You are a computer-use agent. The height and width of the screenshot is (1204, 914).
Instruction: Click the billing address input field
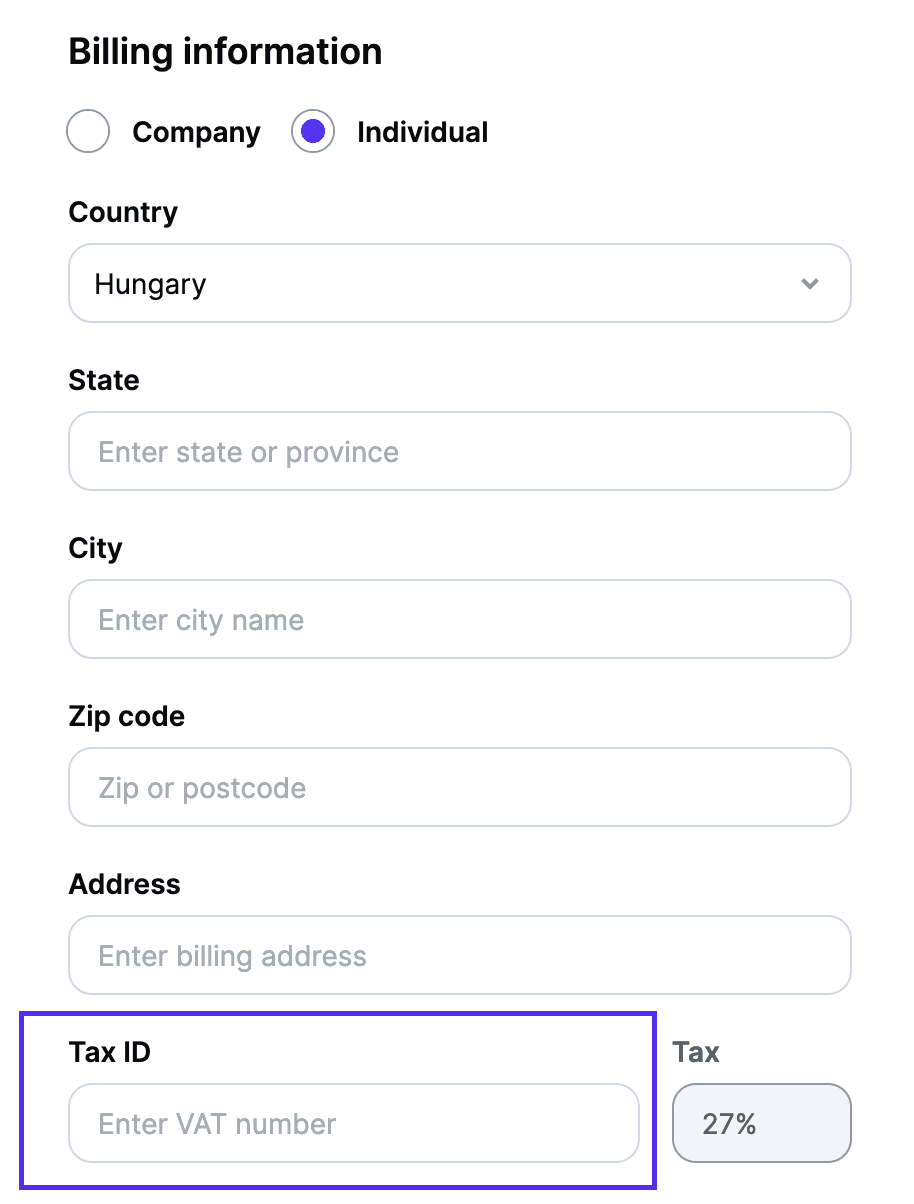point(459,955)
